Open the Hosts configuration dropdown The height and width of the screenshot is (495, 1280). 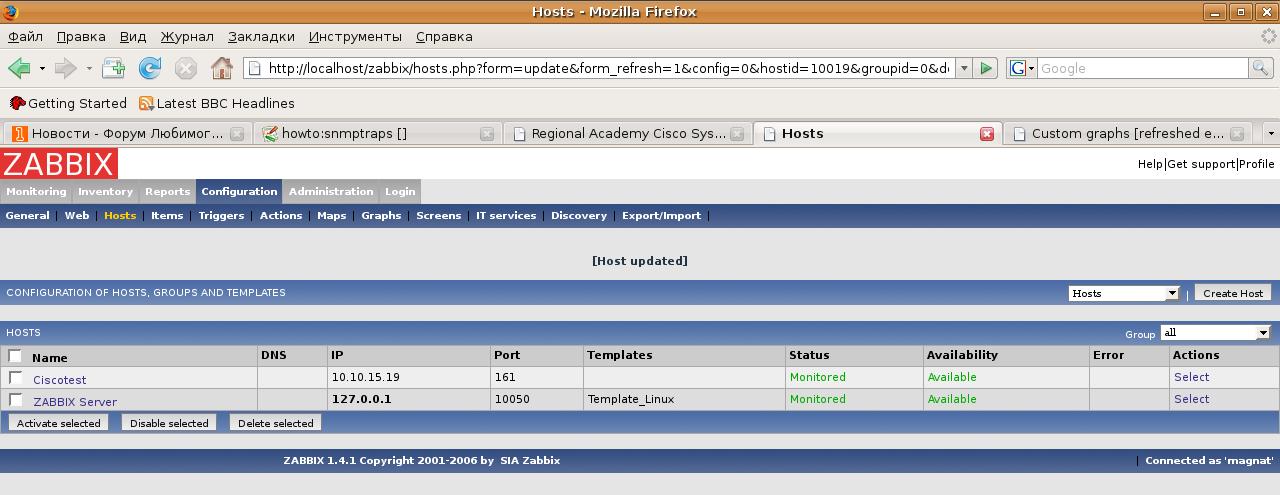point(1124,293)
